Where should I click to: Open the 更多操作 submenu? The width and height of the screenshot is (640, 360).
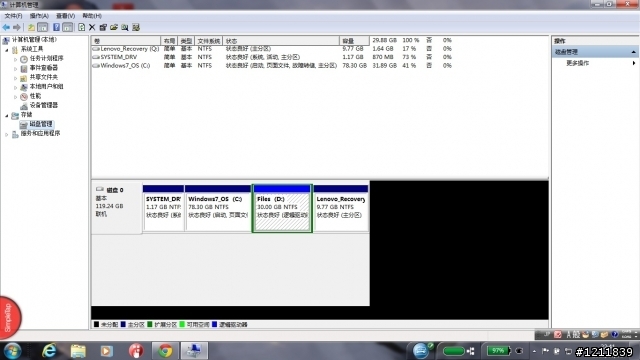pyautogui.click(x=577, y=63)
